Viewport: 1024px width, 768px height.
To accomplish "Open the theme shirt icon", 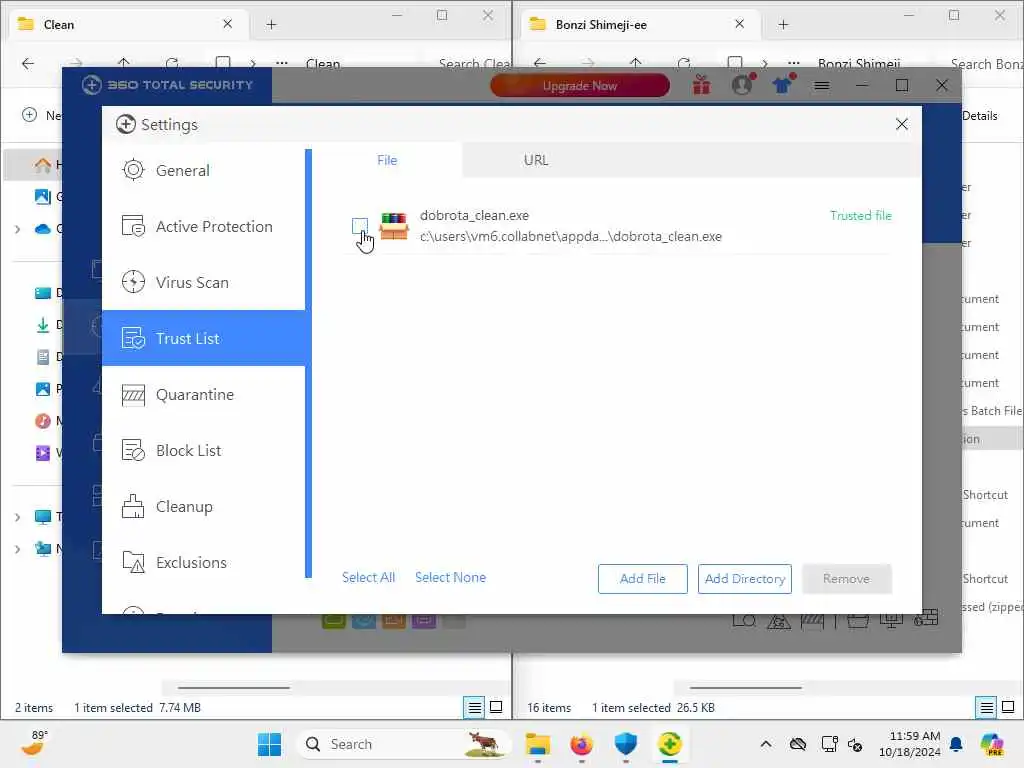I will tap(782, 85).
